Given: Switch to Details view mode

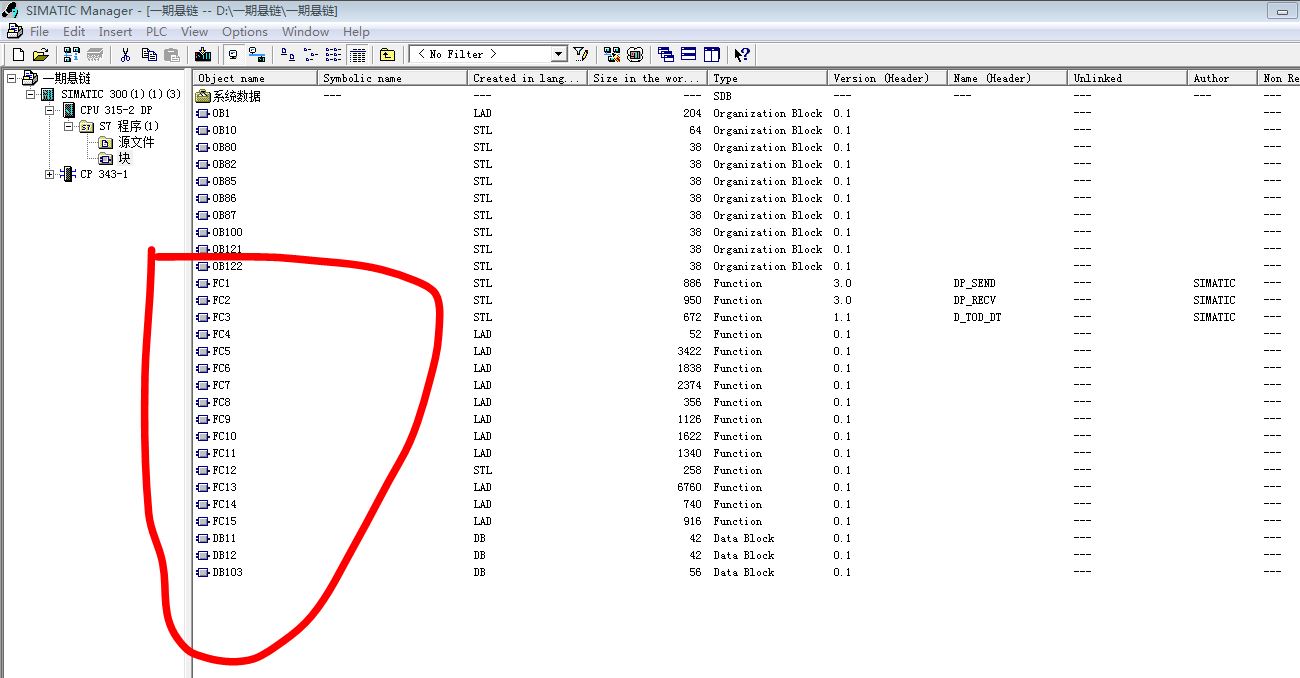Looking at the screenshot, I should click(358, 55).
